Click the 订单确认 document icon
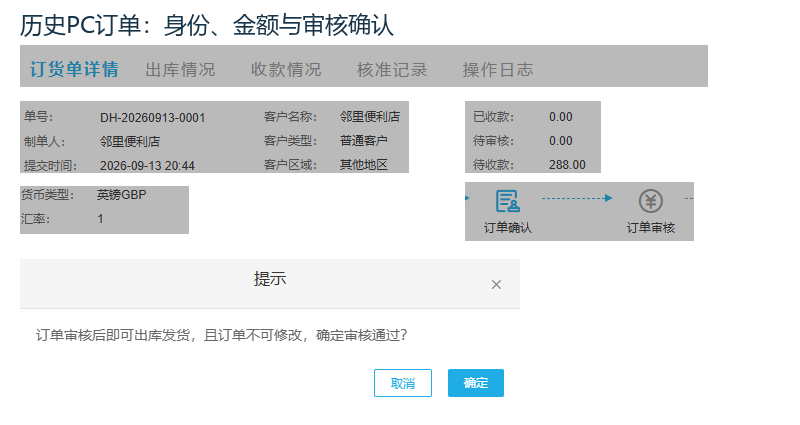Viewport: 800px width, 425px height. (x=508, y=201)
